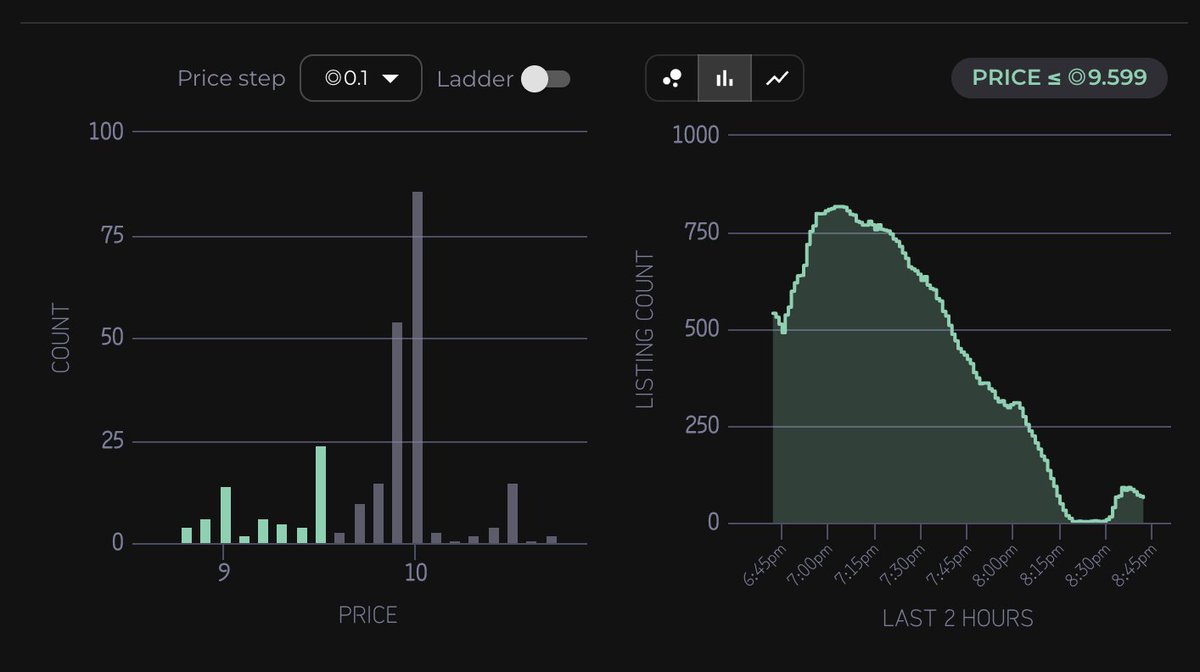Expand the price step value selector
1200x672 pixels.
tap(360, 77)
